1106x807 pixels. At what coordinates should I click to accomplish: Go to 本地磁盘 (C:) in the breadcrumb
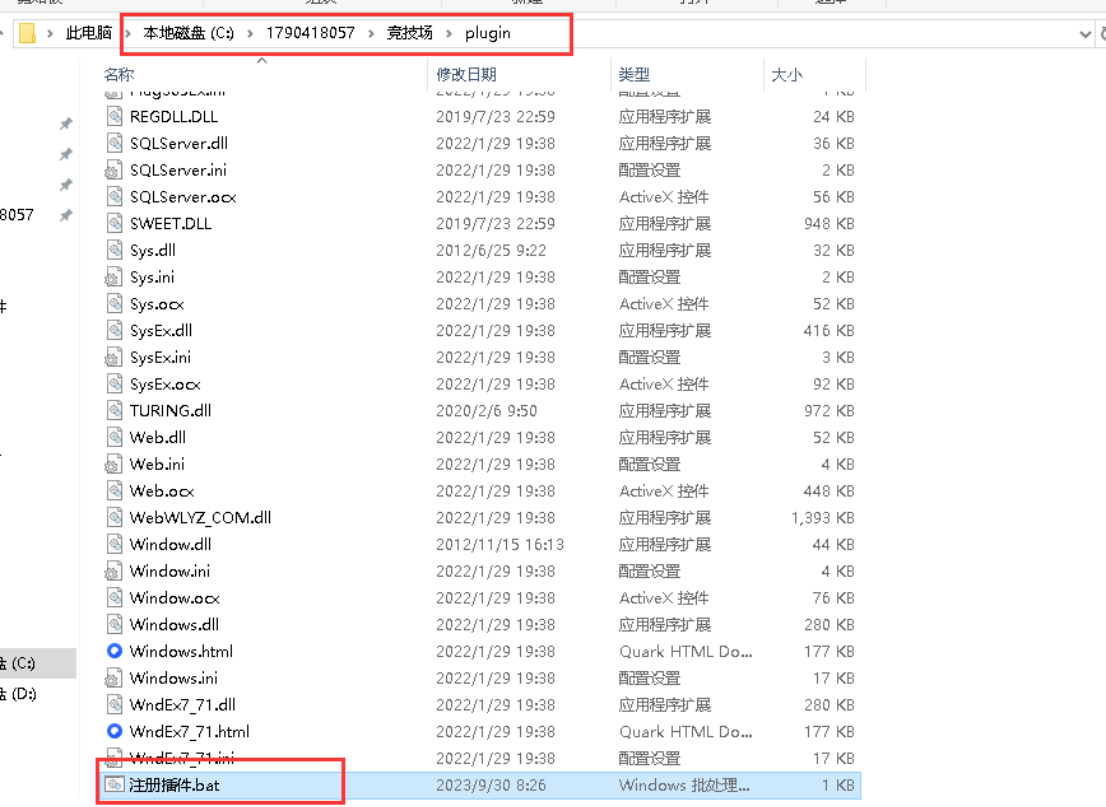point(188,33)
